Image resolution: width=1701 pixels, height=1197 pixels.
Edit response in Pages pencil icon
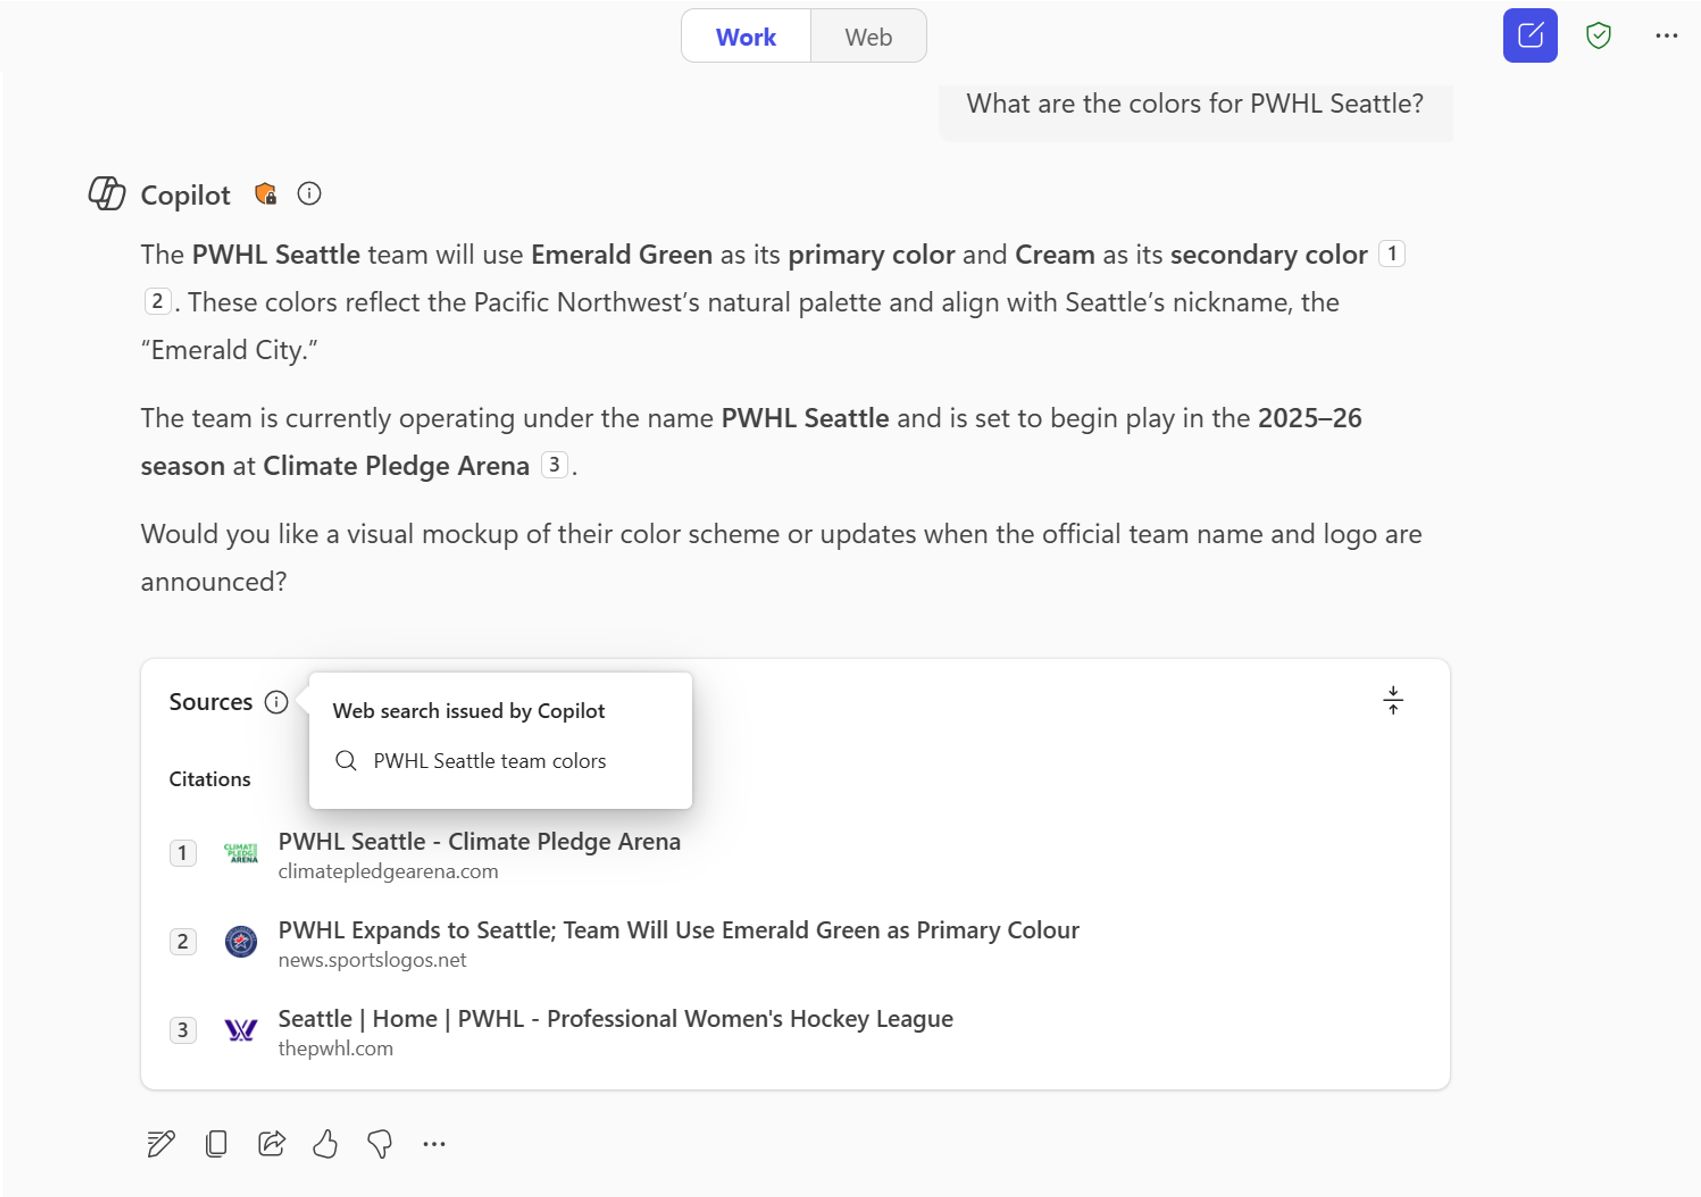(x=161, y=1143)
